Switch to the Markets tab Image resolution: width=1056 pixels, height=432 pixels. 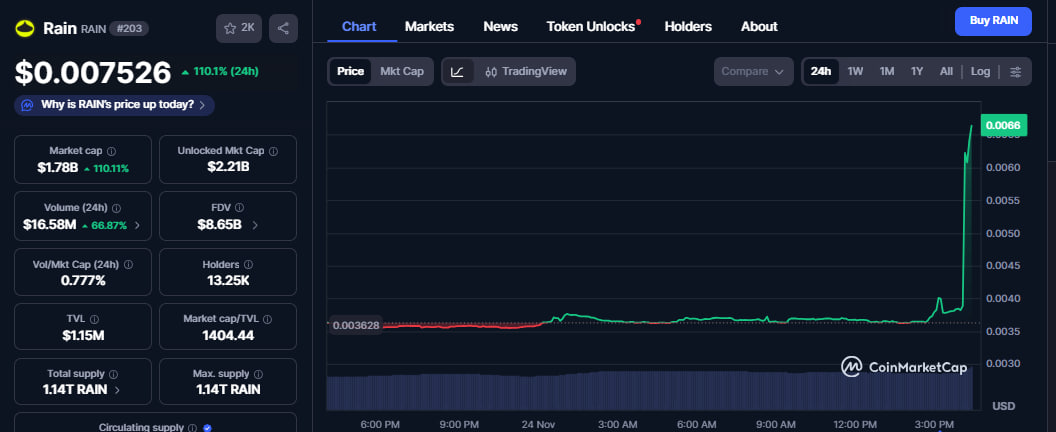coord(429,26)
